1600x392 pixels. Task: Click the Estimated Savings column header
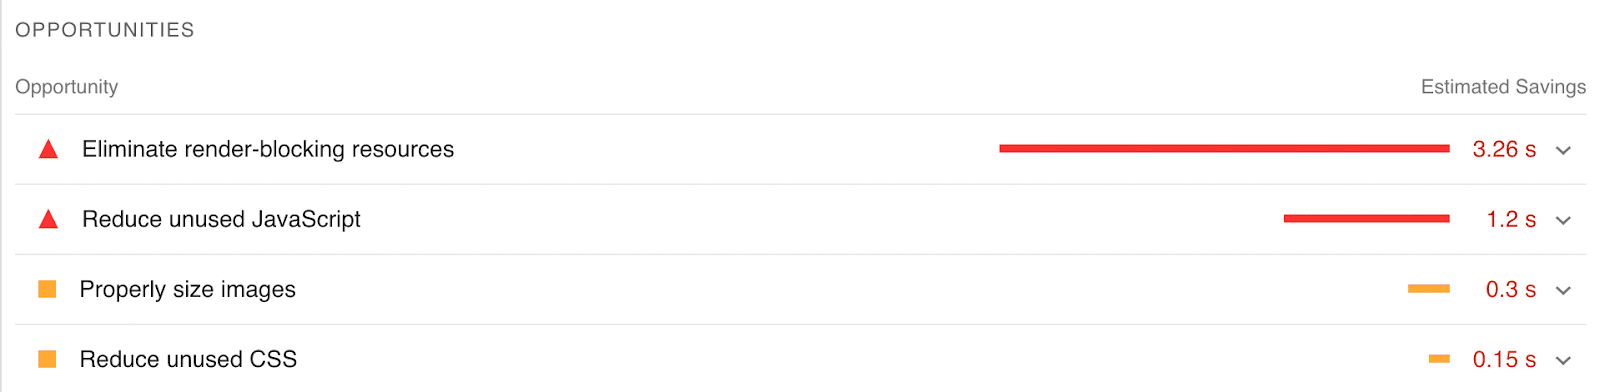coord(1503,87)
